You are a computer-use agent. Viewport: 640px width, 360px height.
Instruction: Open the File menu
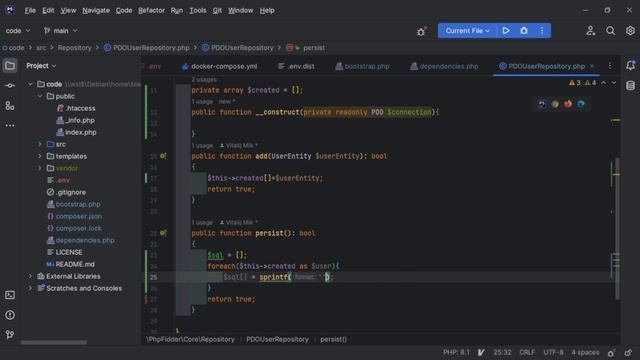(x=30, y=10)
